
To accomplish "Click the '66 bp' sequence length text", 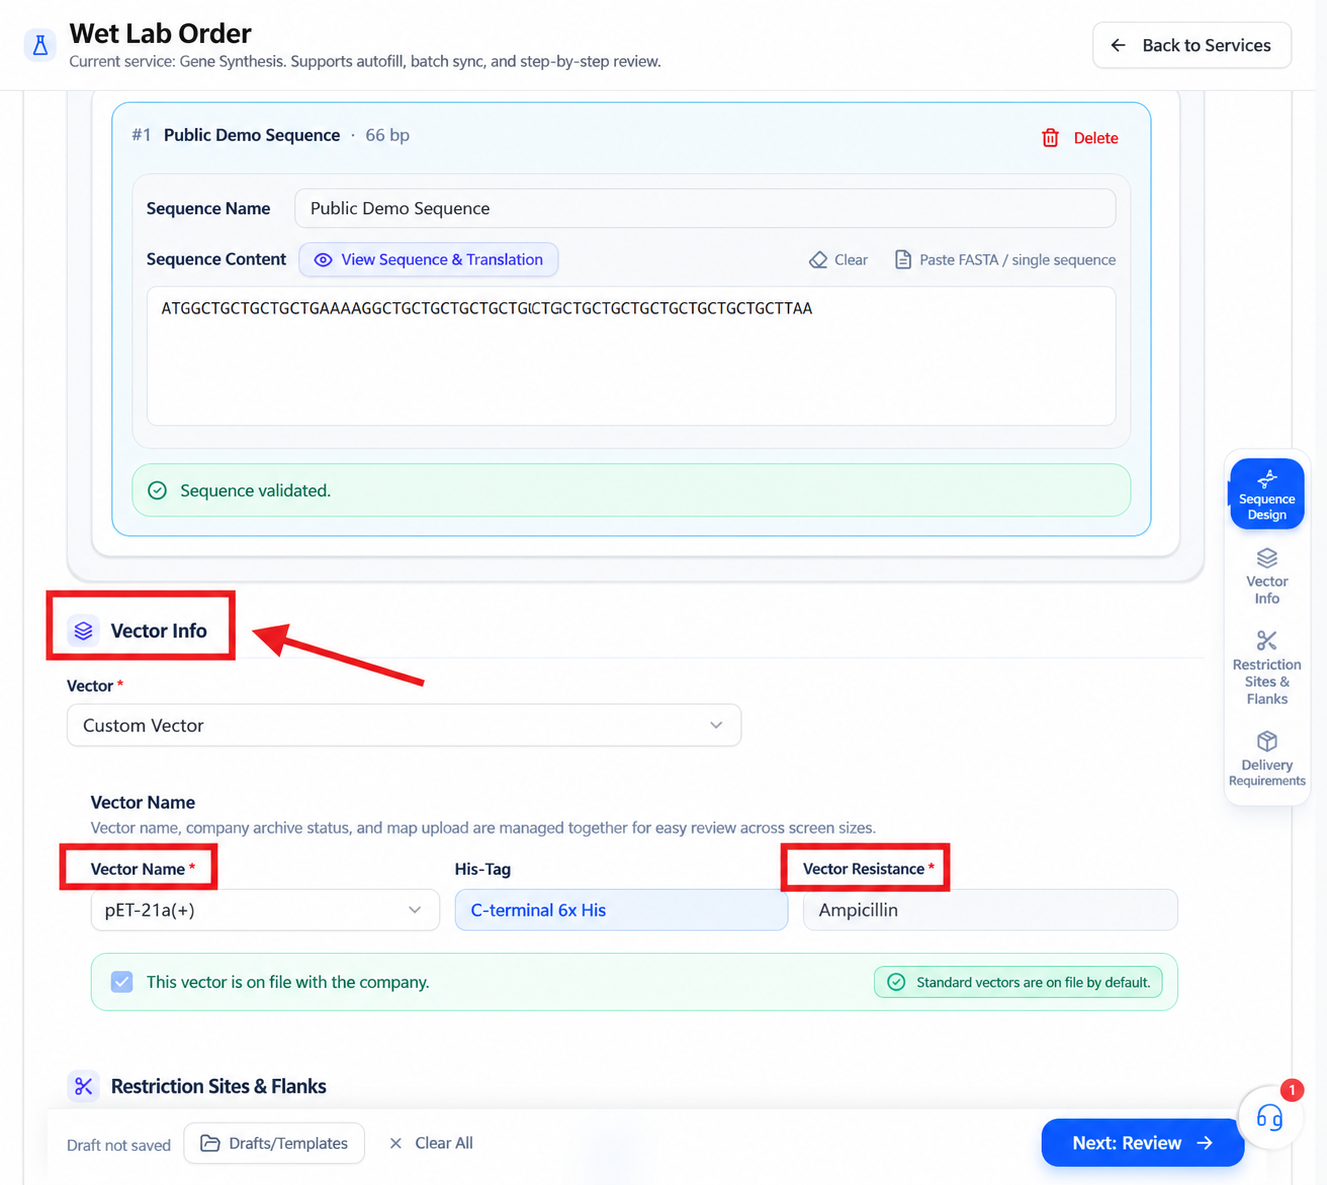I will (x=387, y=135).
